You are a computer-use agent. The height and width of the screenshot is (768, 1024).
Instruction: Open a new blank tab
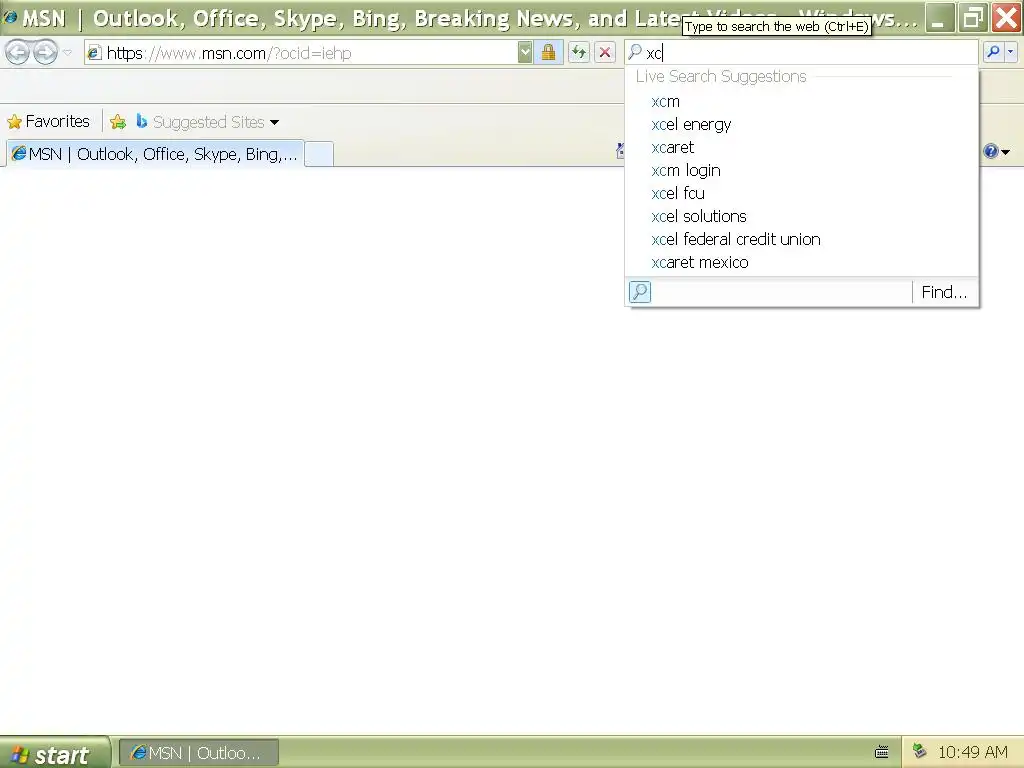[319, 154]
